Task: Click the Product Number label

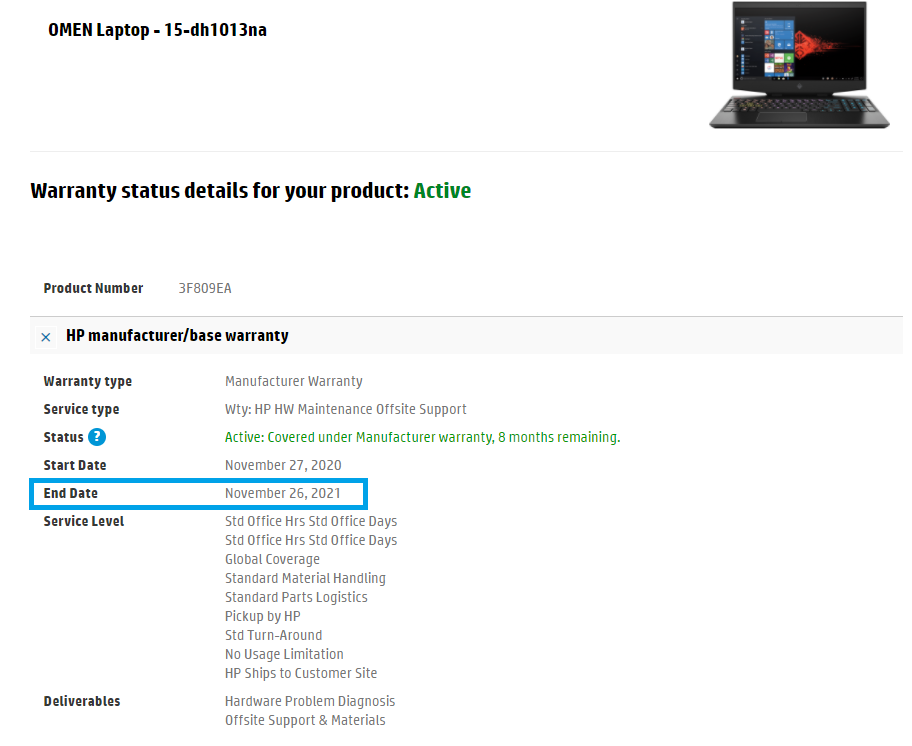Action: click(x=93, y=288)
